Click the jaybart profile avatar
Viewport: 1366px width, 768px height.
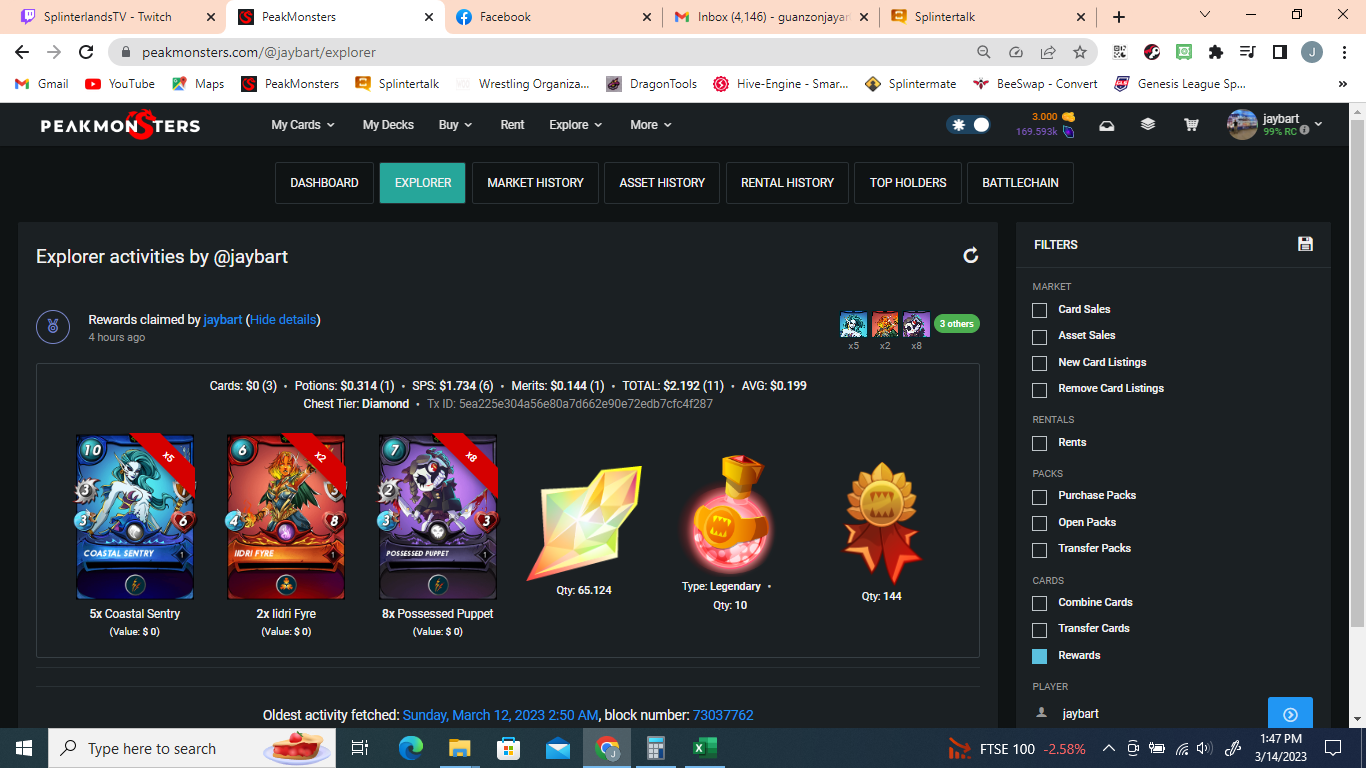coord(1242,125)
